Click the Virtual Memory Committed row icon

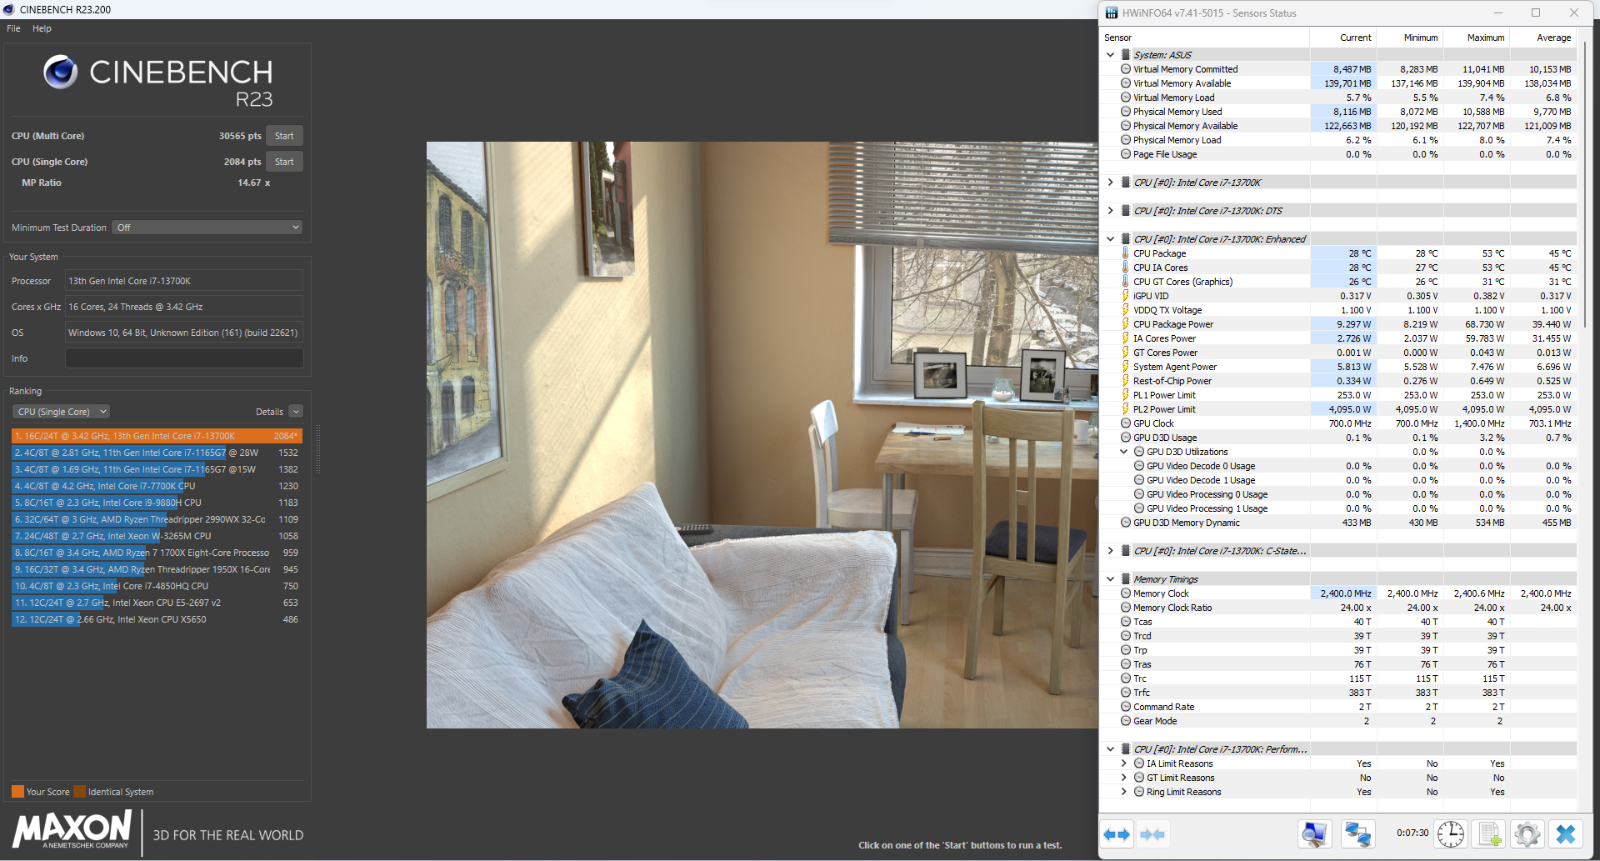pyautogui.click(x=1125, y=69)
